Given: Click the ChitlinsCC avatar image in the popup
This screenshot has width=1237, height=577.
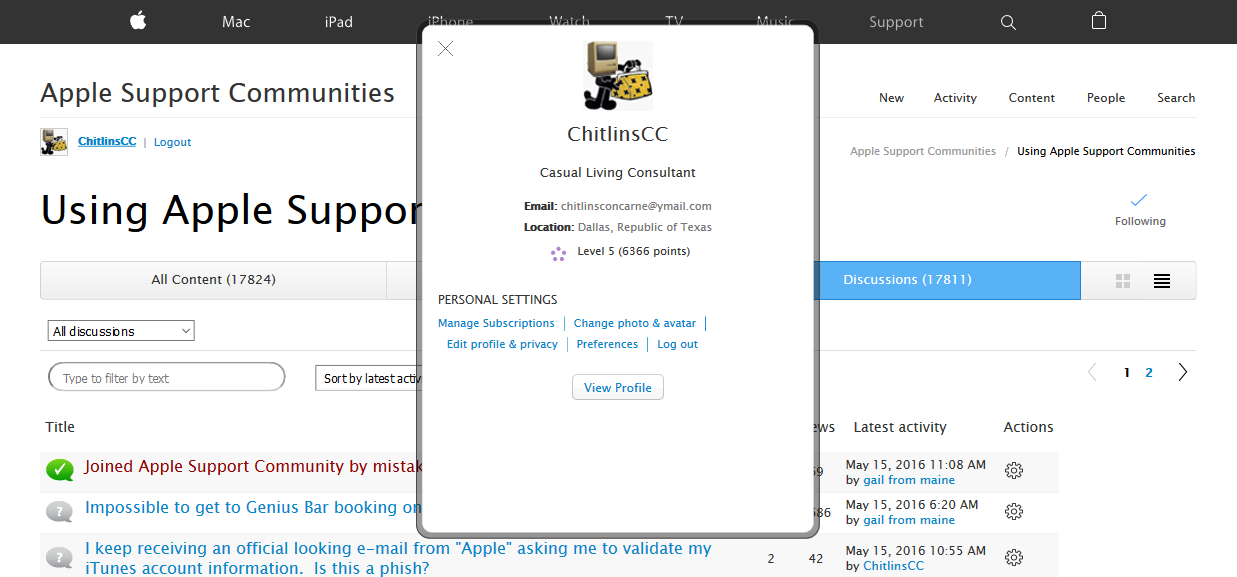Looking at the screenshot, I should point(617,75).
